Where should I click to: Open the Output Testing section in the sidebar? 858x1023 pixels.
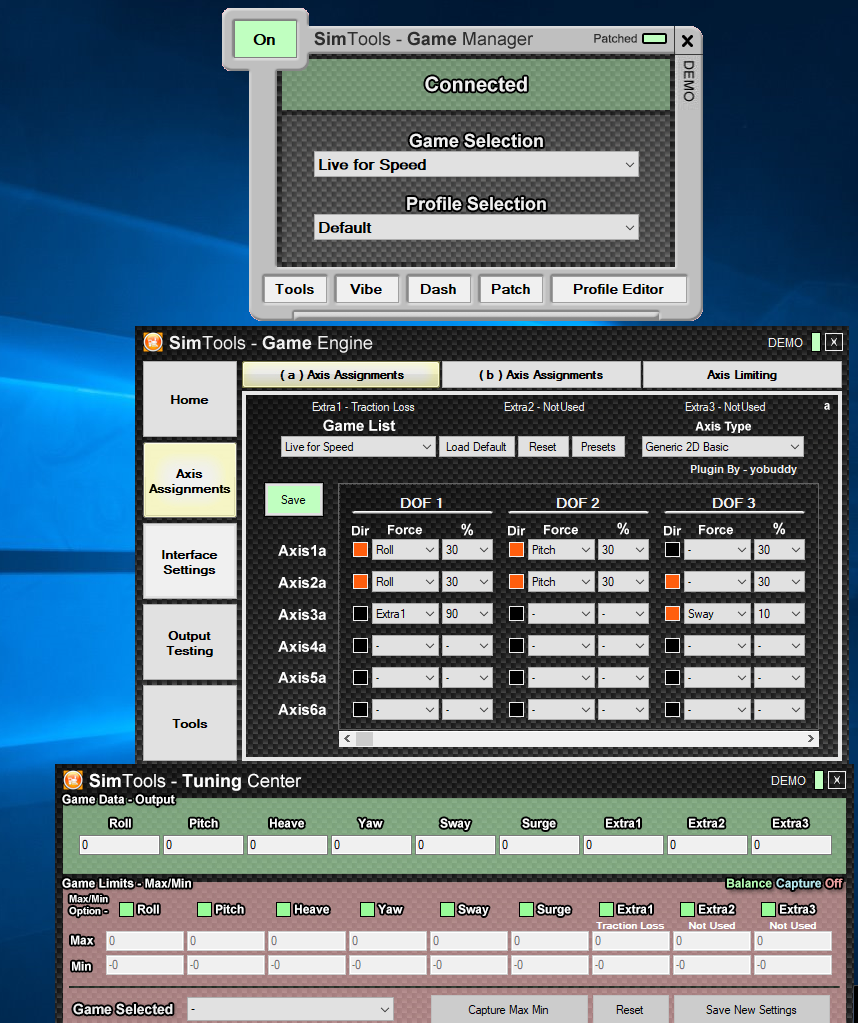[x=190, y=643]
